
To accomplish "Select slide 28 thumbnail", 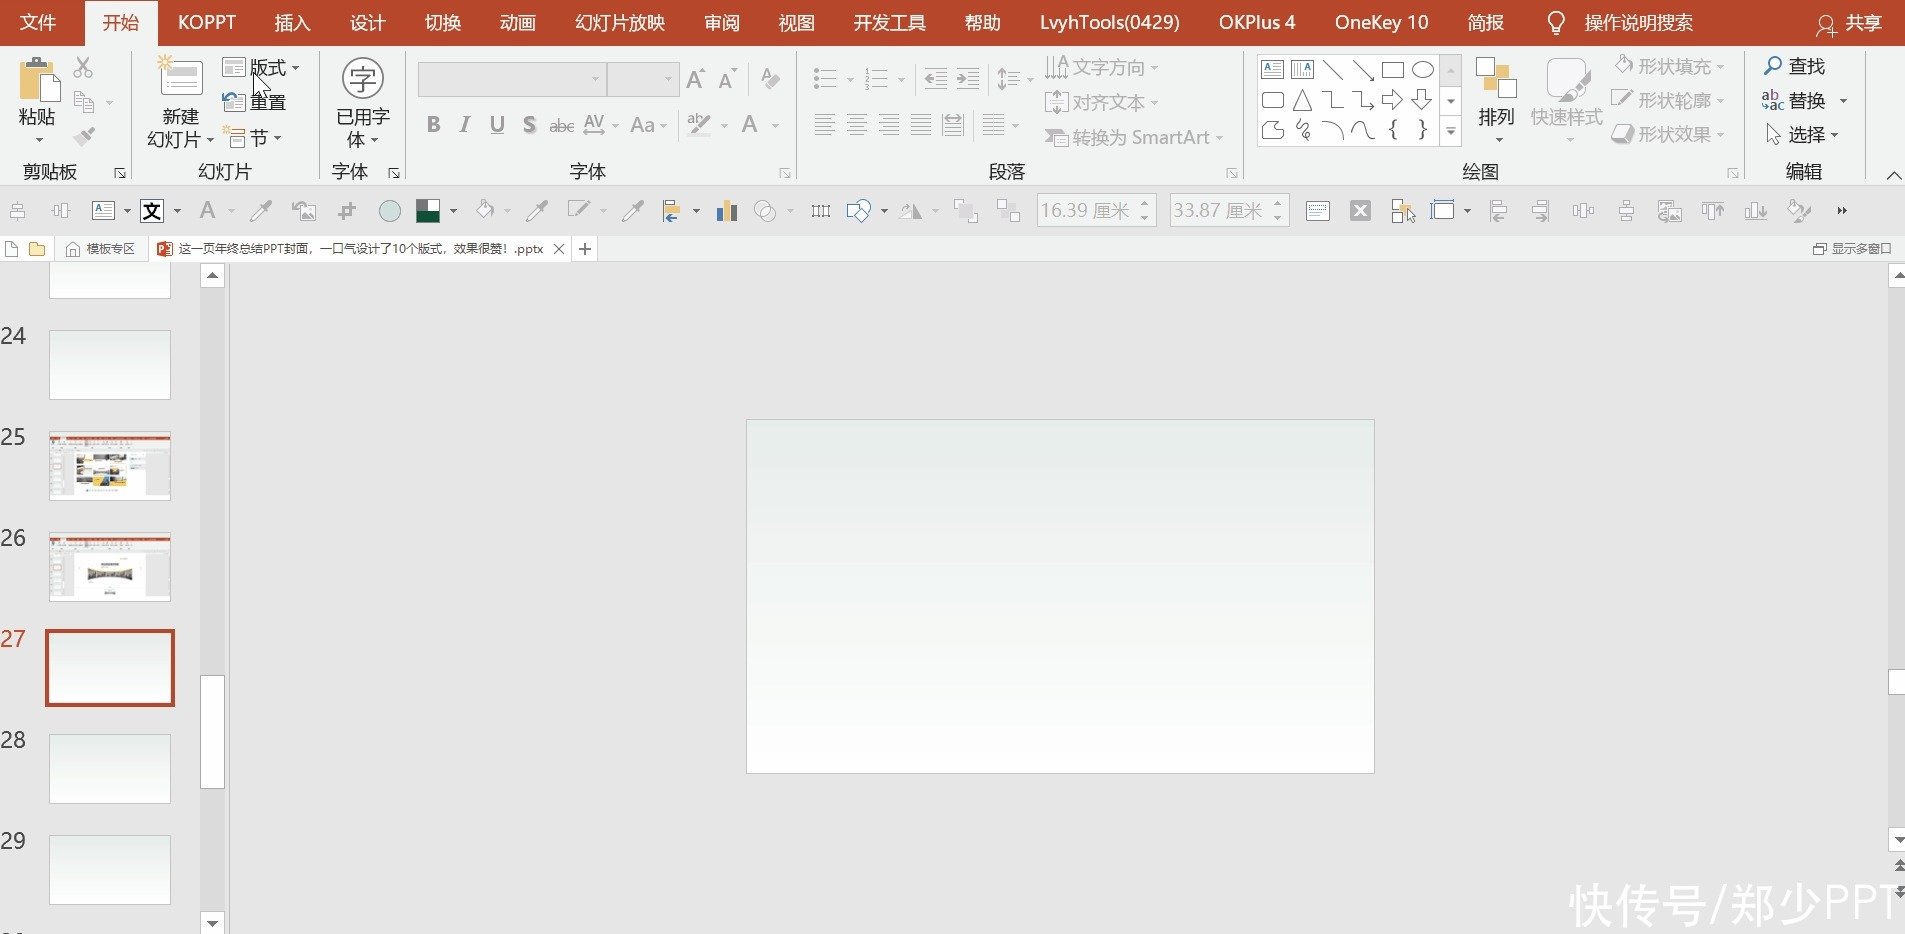I will [x=110, y=769].
